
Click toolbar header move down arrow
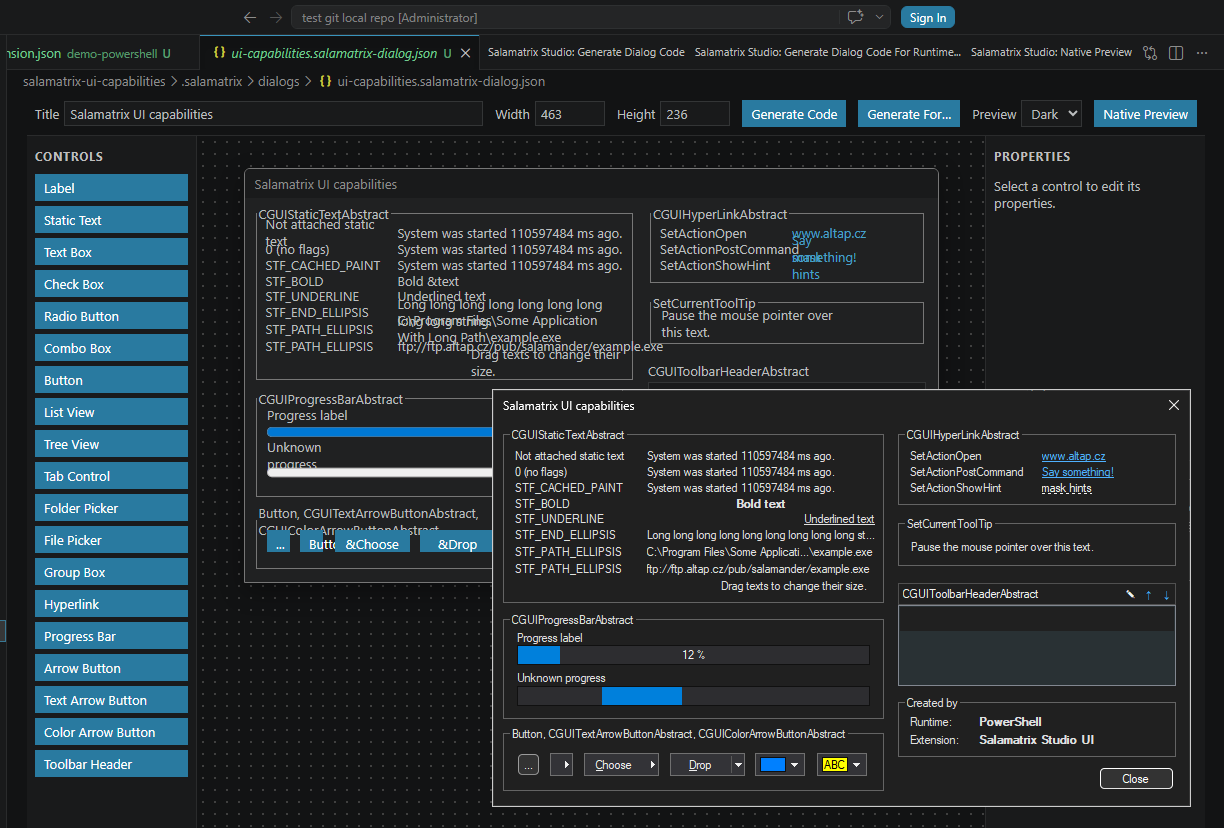click(1166, 594)
